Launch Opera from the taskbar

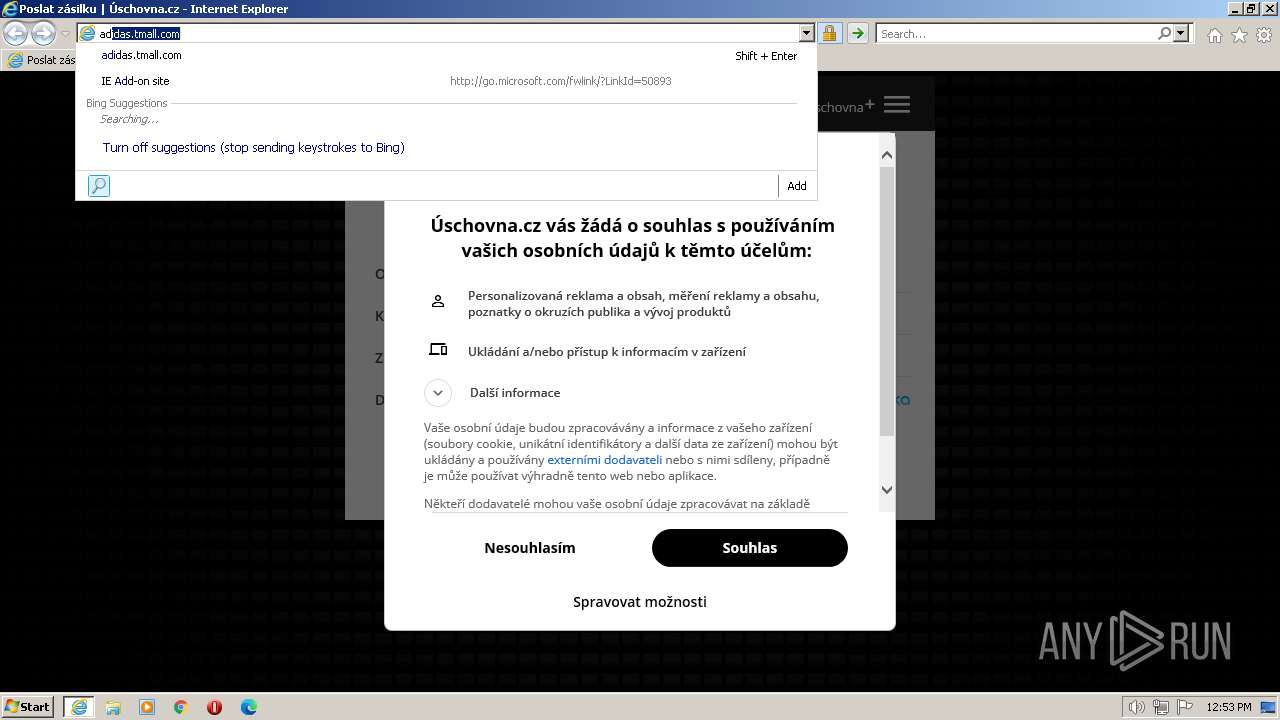pos(215,707)
